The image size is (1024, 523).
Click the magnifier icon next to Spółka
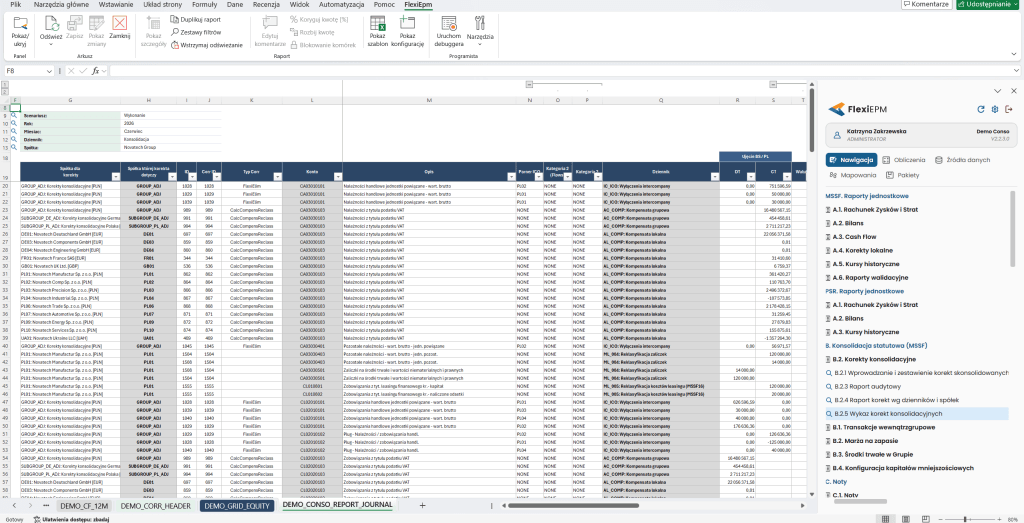click(x=14, y=147)
